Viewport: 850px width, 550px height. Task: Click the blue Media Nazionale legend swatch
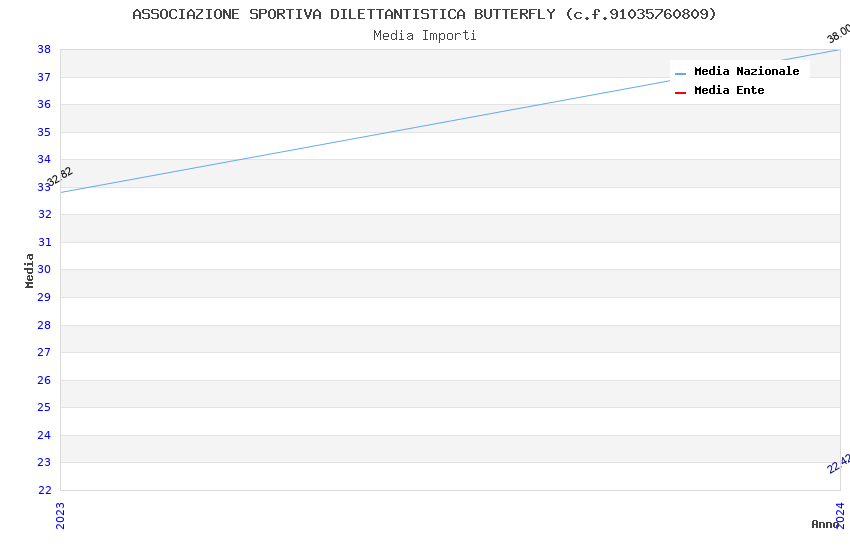click(680, 73)
